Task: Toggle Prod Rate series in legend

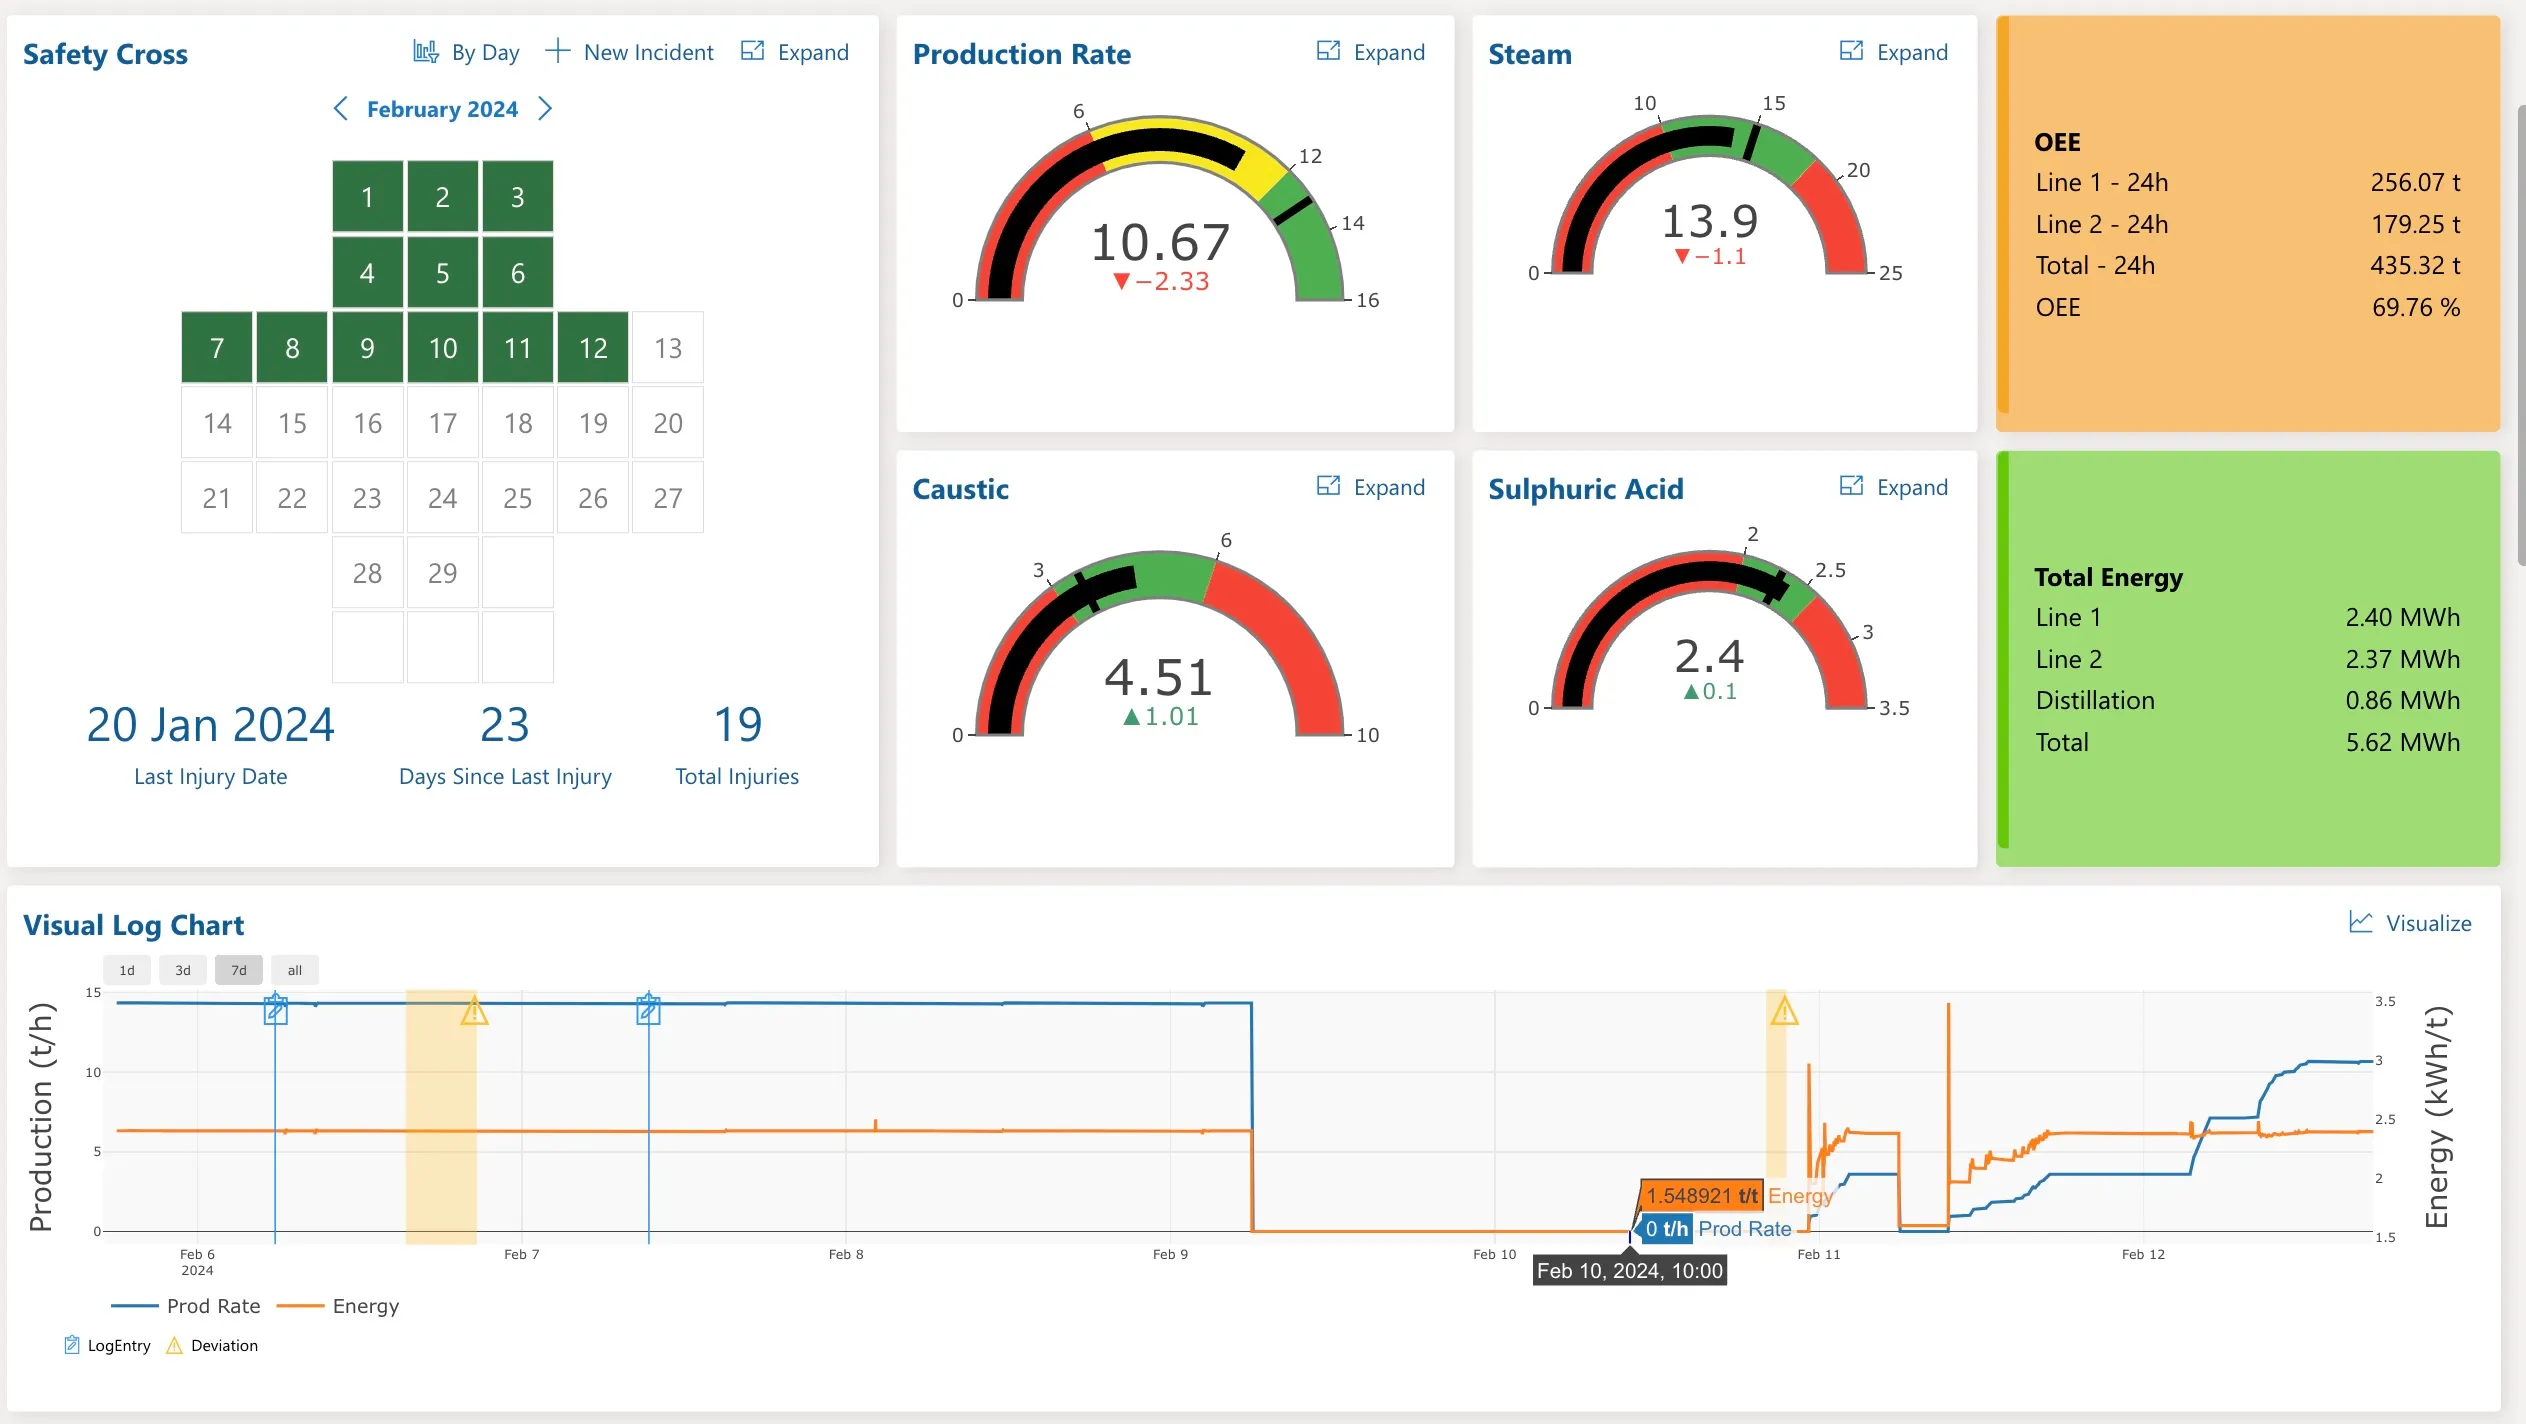Action: tap(186, 1306)
